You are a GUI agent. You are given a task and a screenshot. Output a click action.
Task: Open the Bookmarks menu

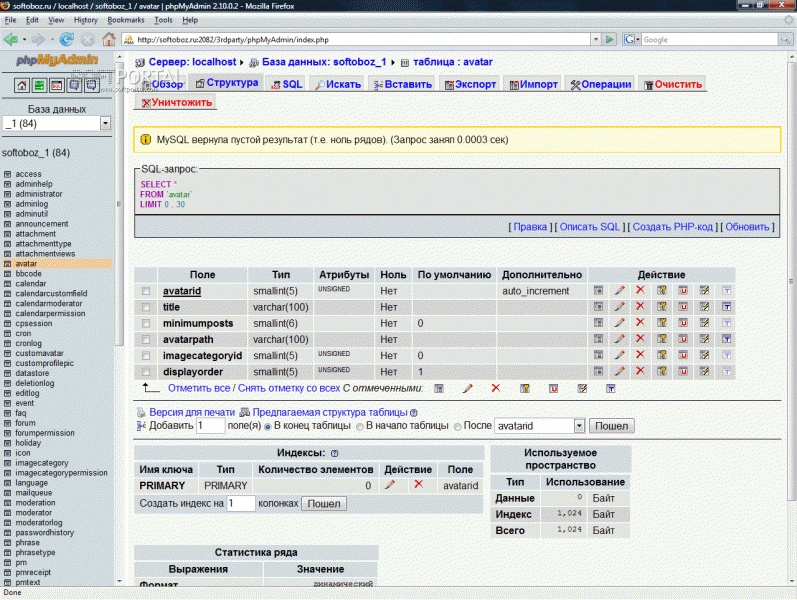point(126,19)
